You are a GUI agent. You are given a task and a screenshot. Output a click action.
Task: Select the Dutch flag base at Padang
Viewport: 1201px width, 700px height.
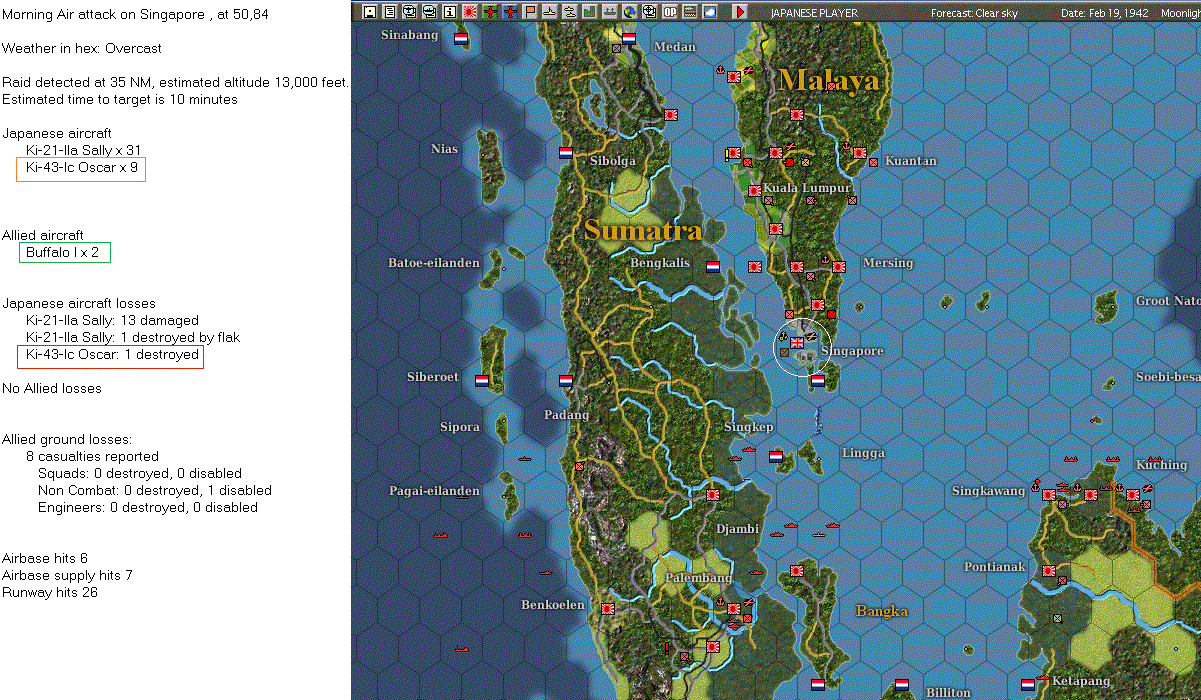[x=566, y=381]
